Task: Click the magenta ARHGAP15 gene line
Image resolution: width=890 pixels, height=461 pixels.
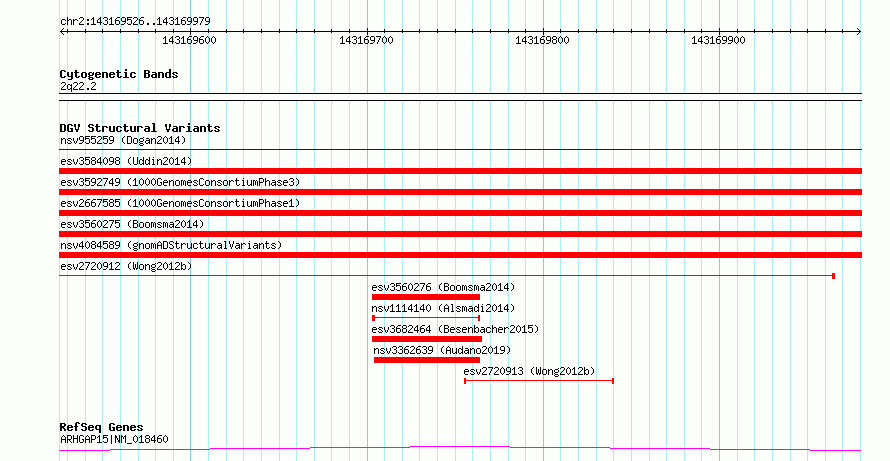Action: click(460, 449)
